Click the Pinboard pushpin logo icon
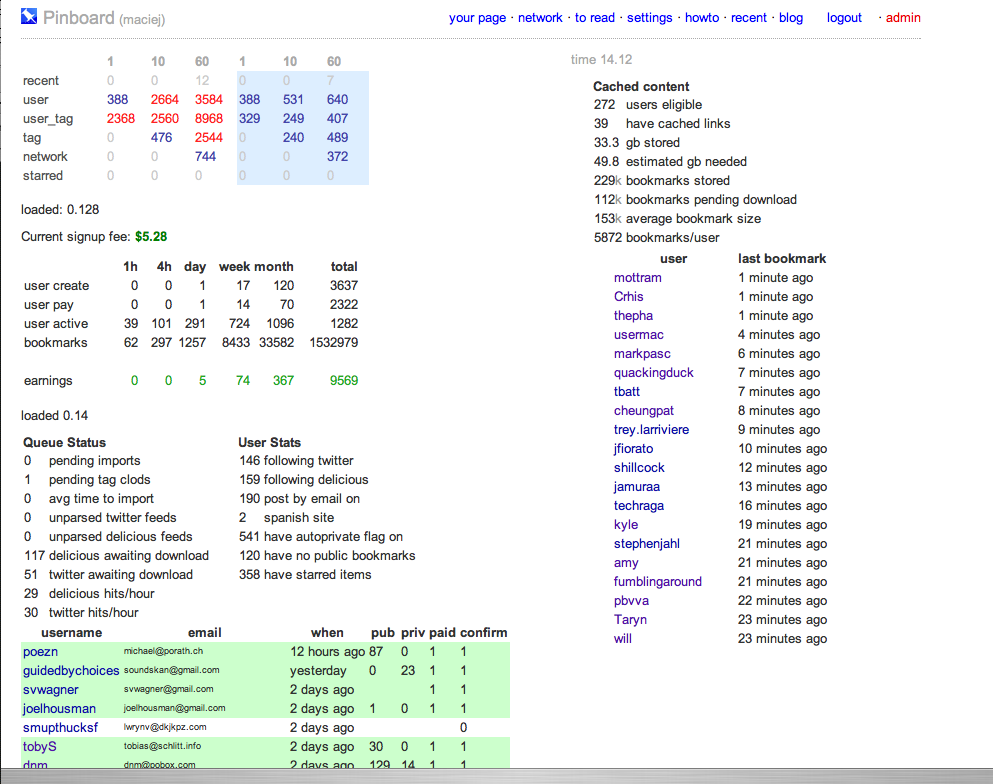Viewport: 993px width, 784px height. point(29,16)
